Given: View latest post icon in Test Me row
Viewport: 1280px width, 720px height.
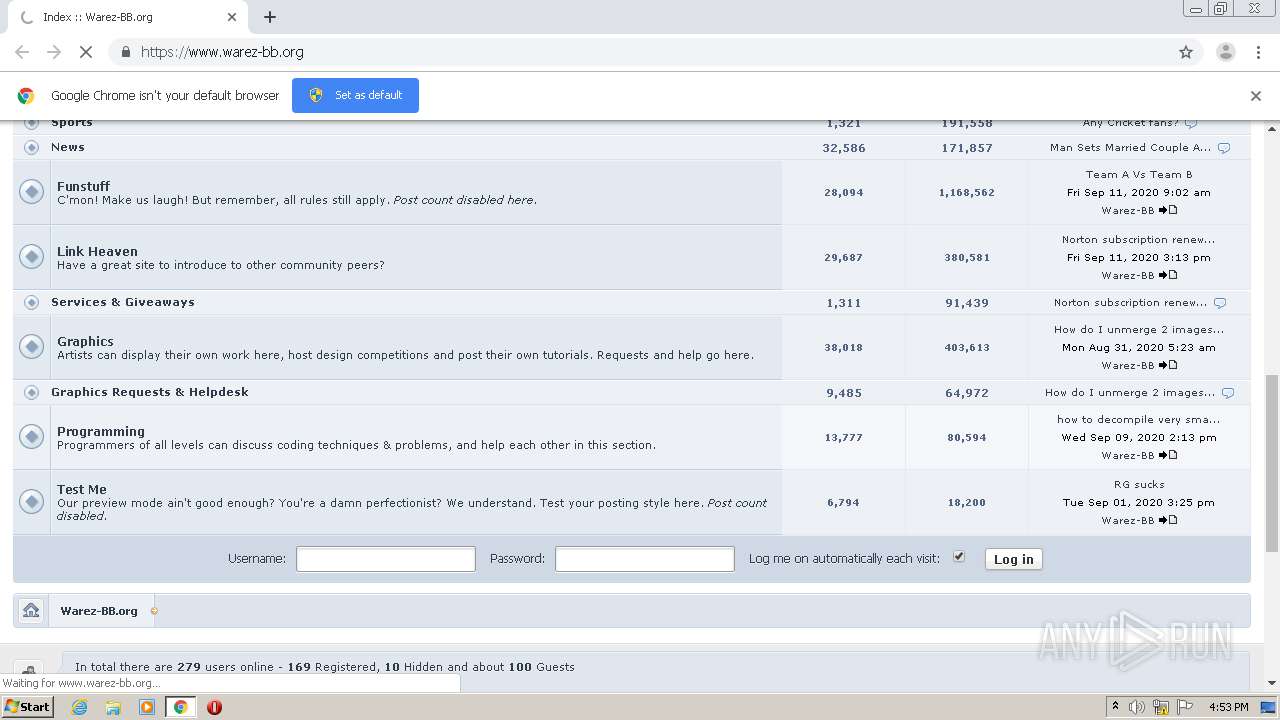Looking at the screenshot, I should click(1168, 520).
